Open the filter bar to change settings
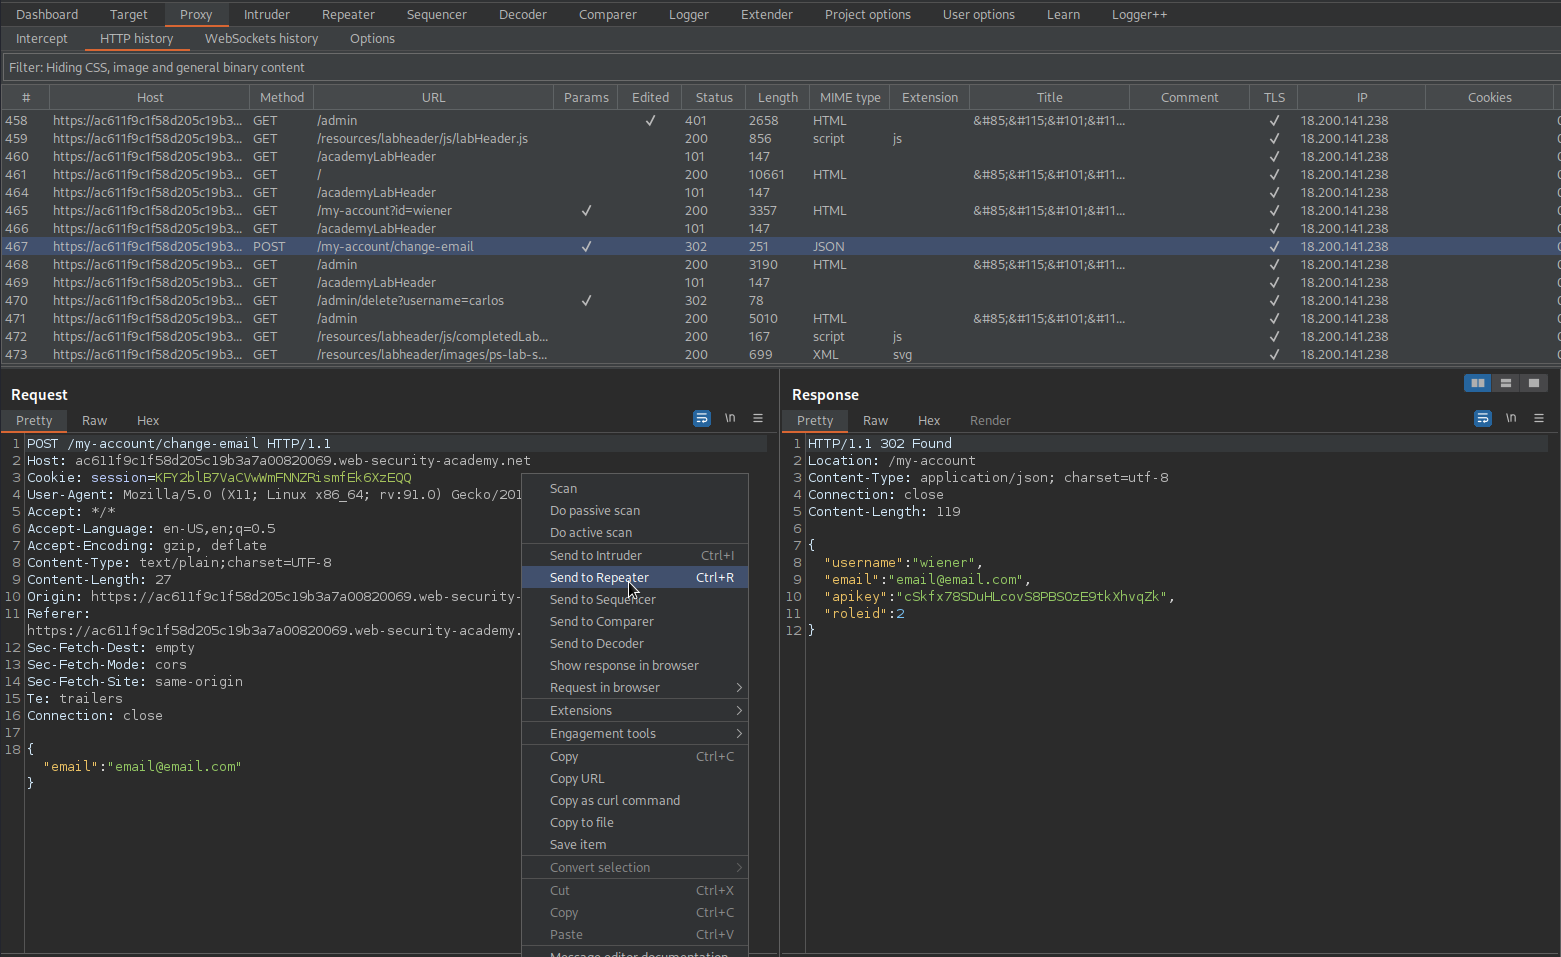This screenshot has width=1561, height=957. click(780, 67)
